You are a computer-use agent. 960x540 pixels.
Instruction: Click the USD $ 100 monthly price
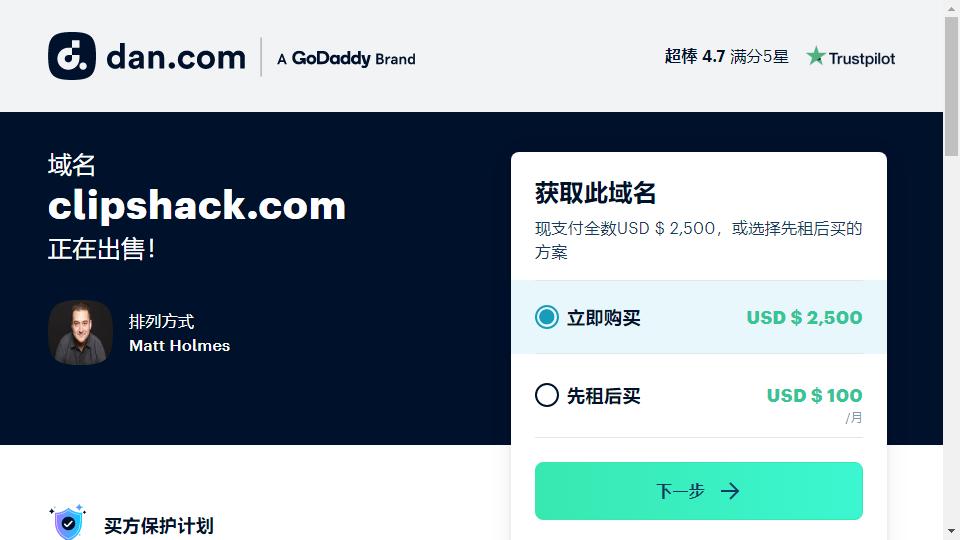[x=814, y=396]
